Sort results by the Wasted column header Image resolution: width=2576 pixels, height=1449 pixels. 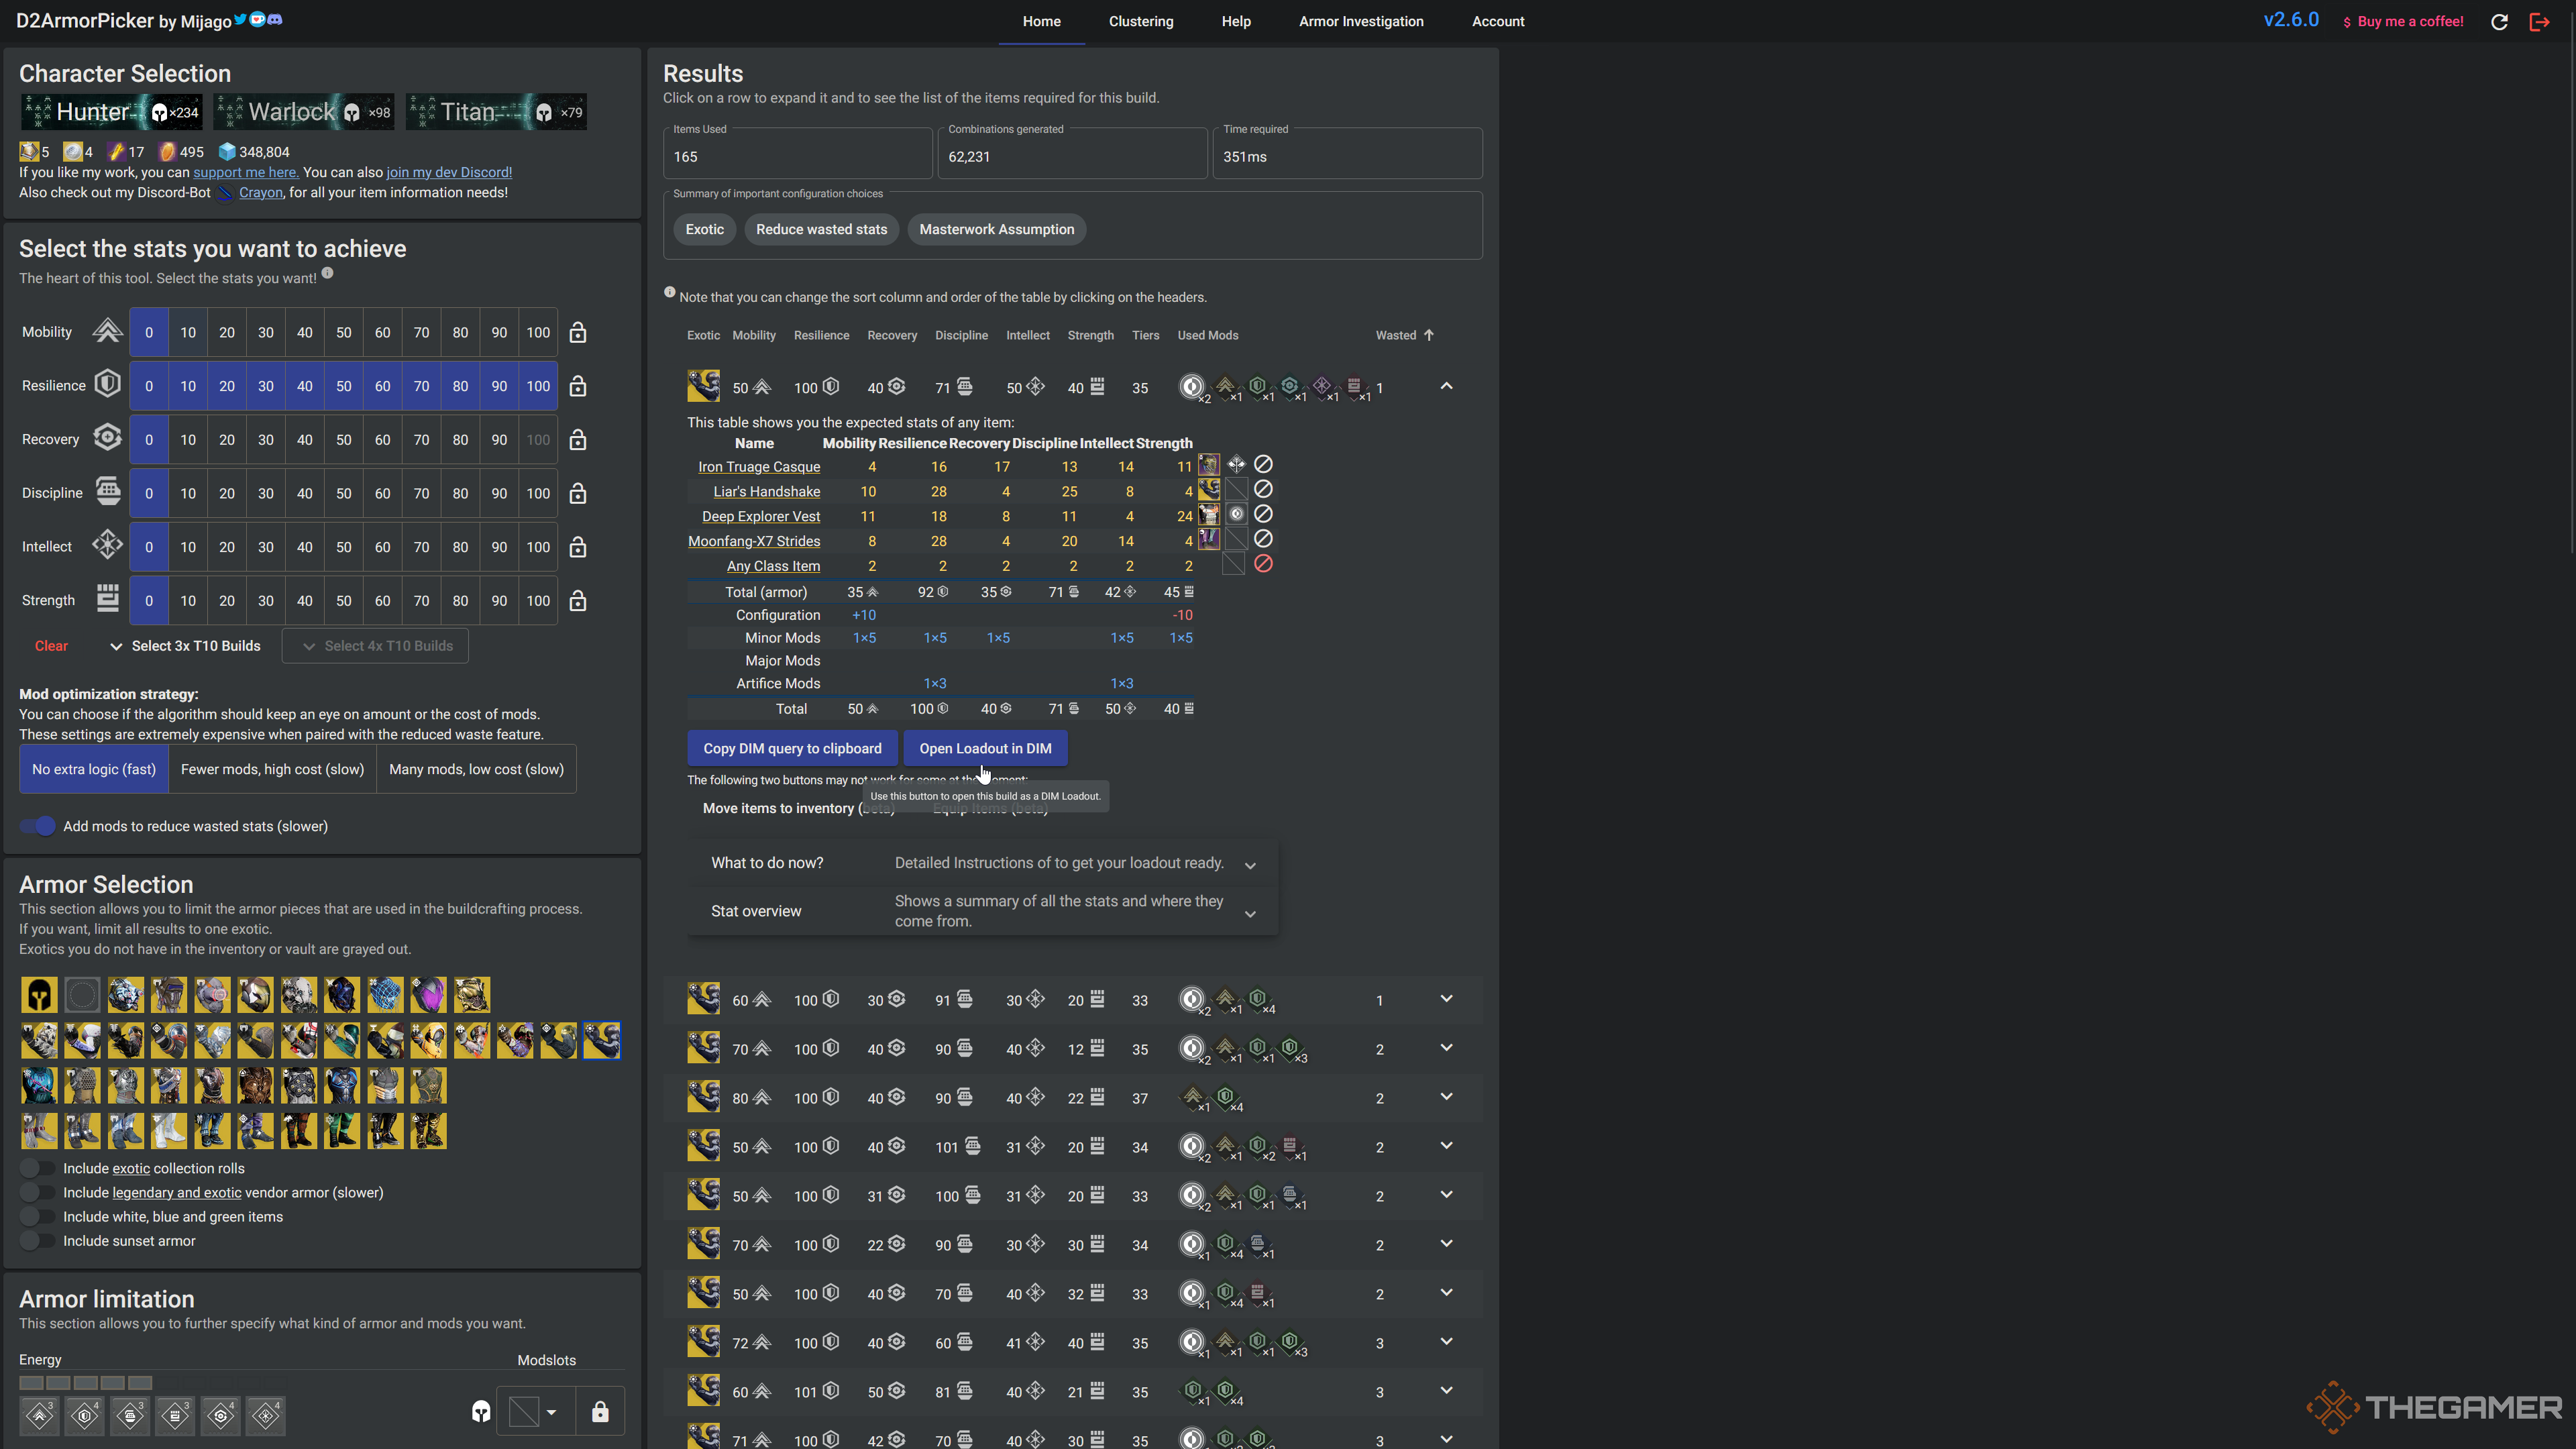[x=1404, y=335]
